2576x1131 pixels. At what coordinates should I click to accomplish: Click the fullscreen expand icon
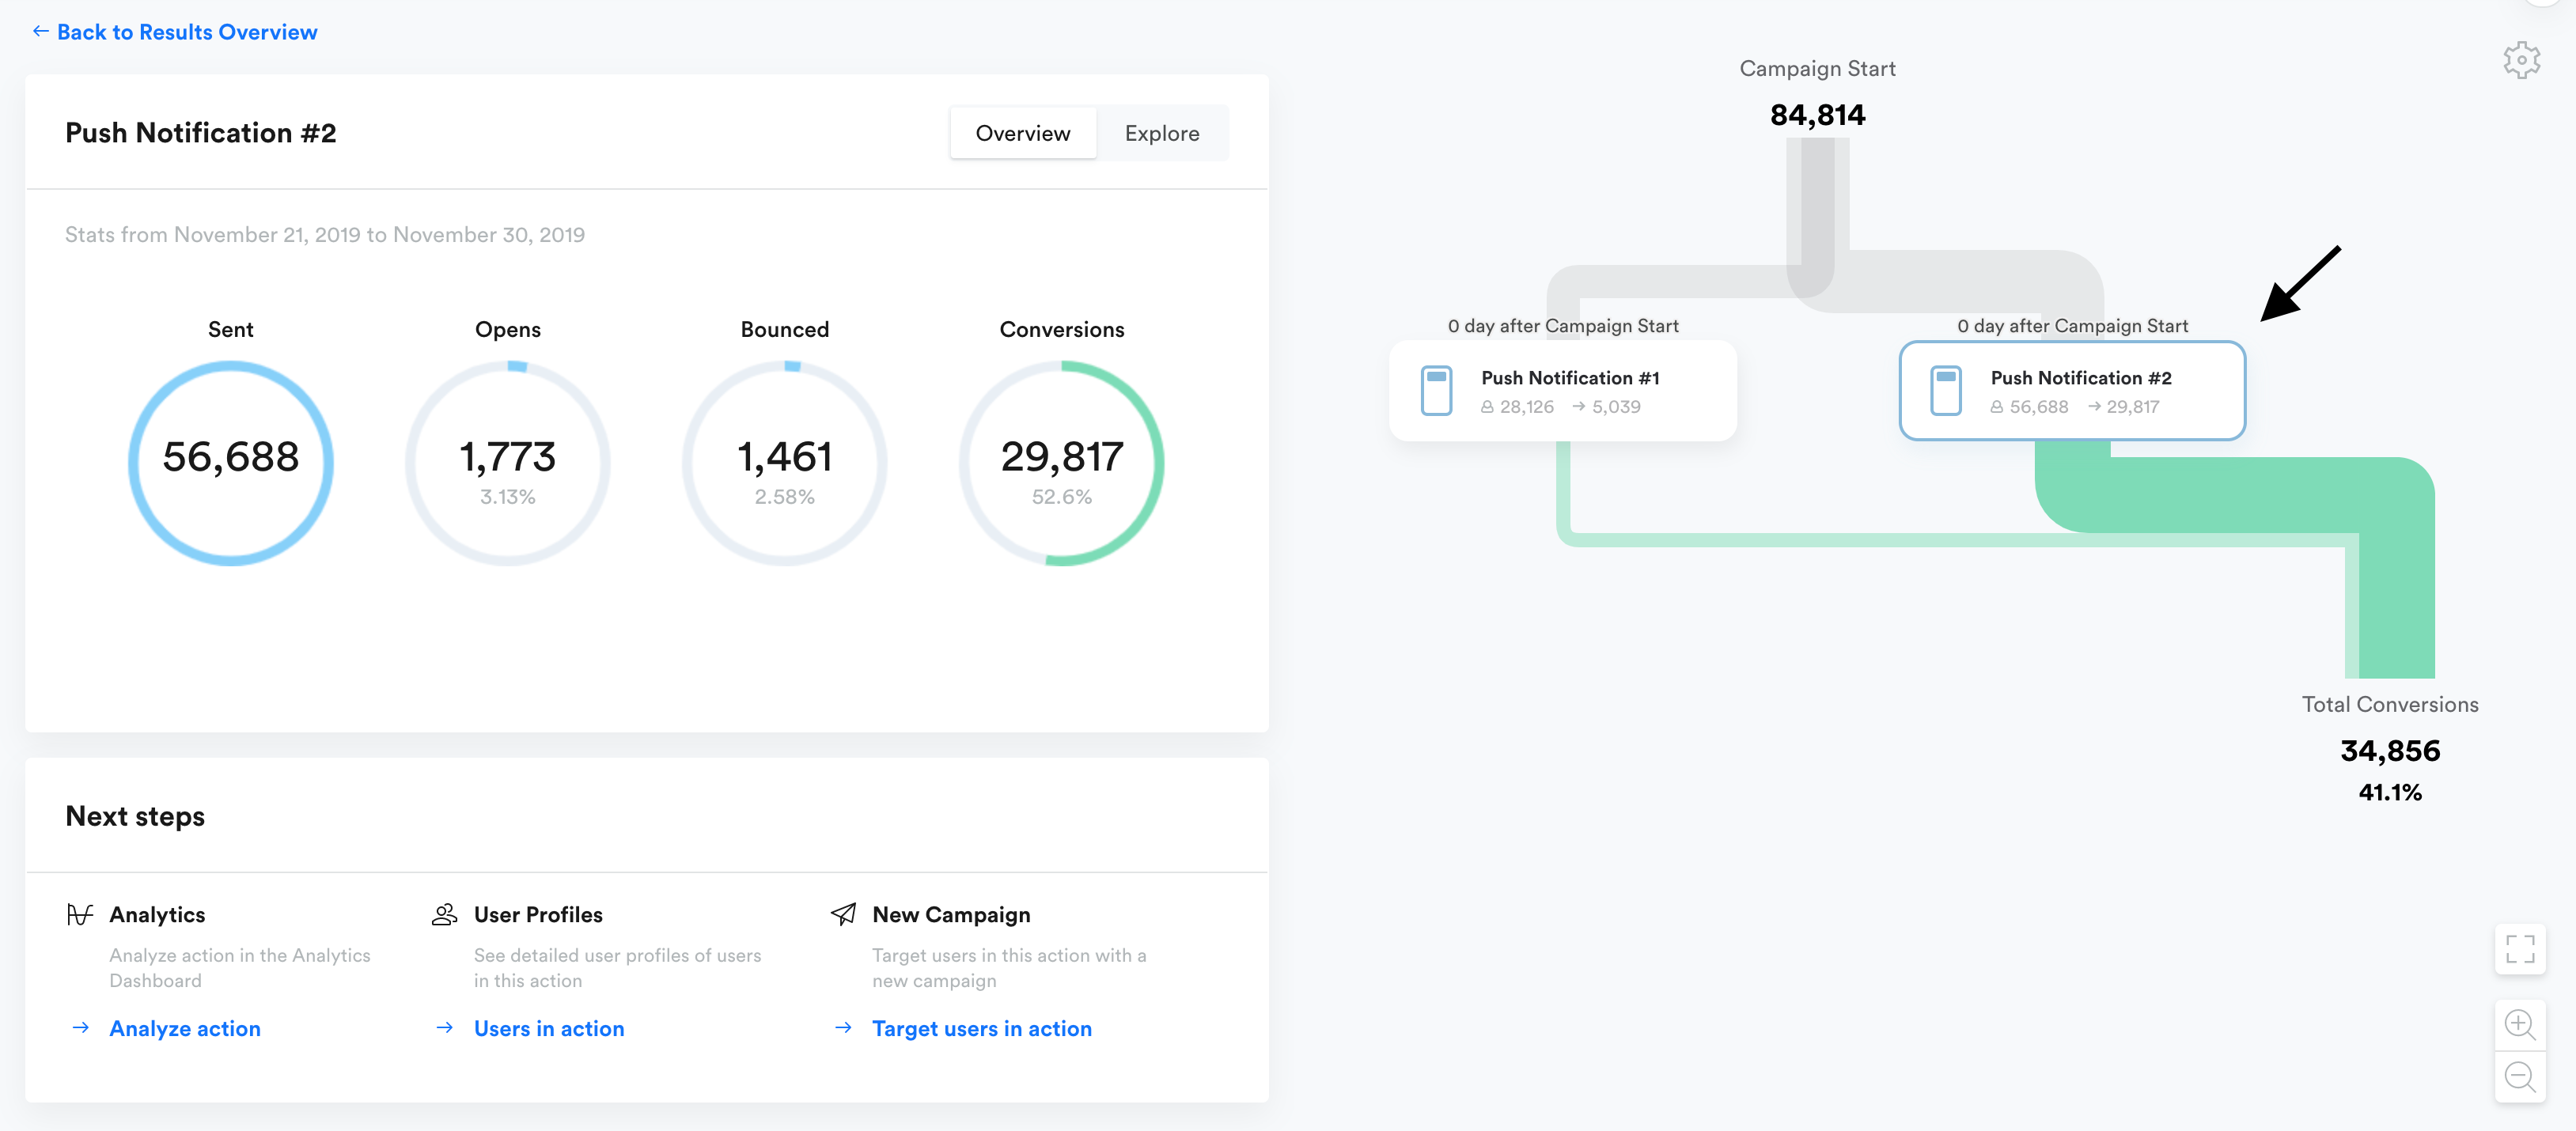click(x=2519, y=948)
